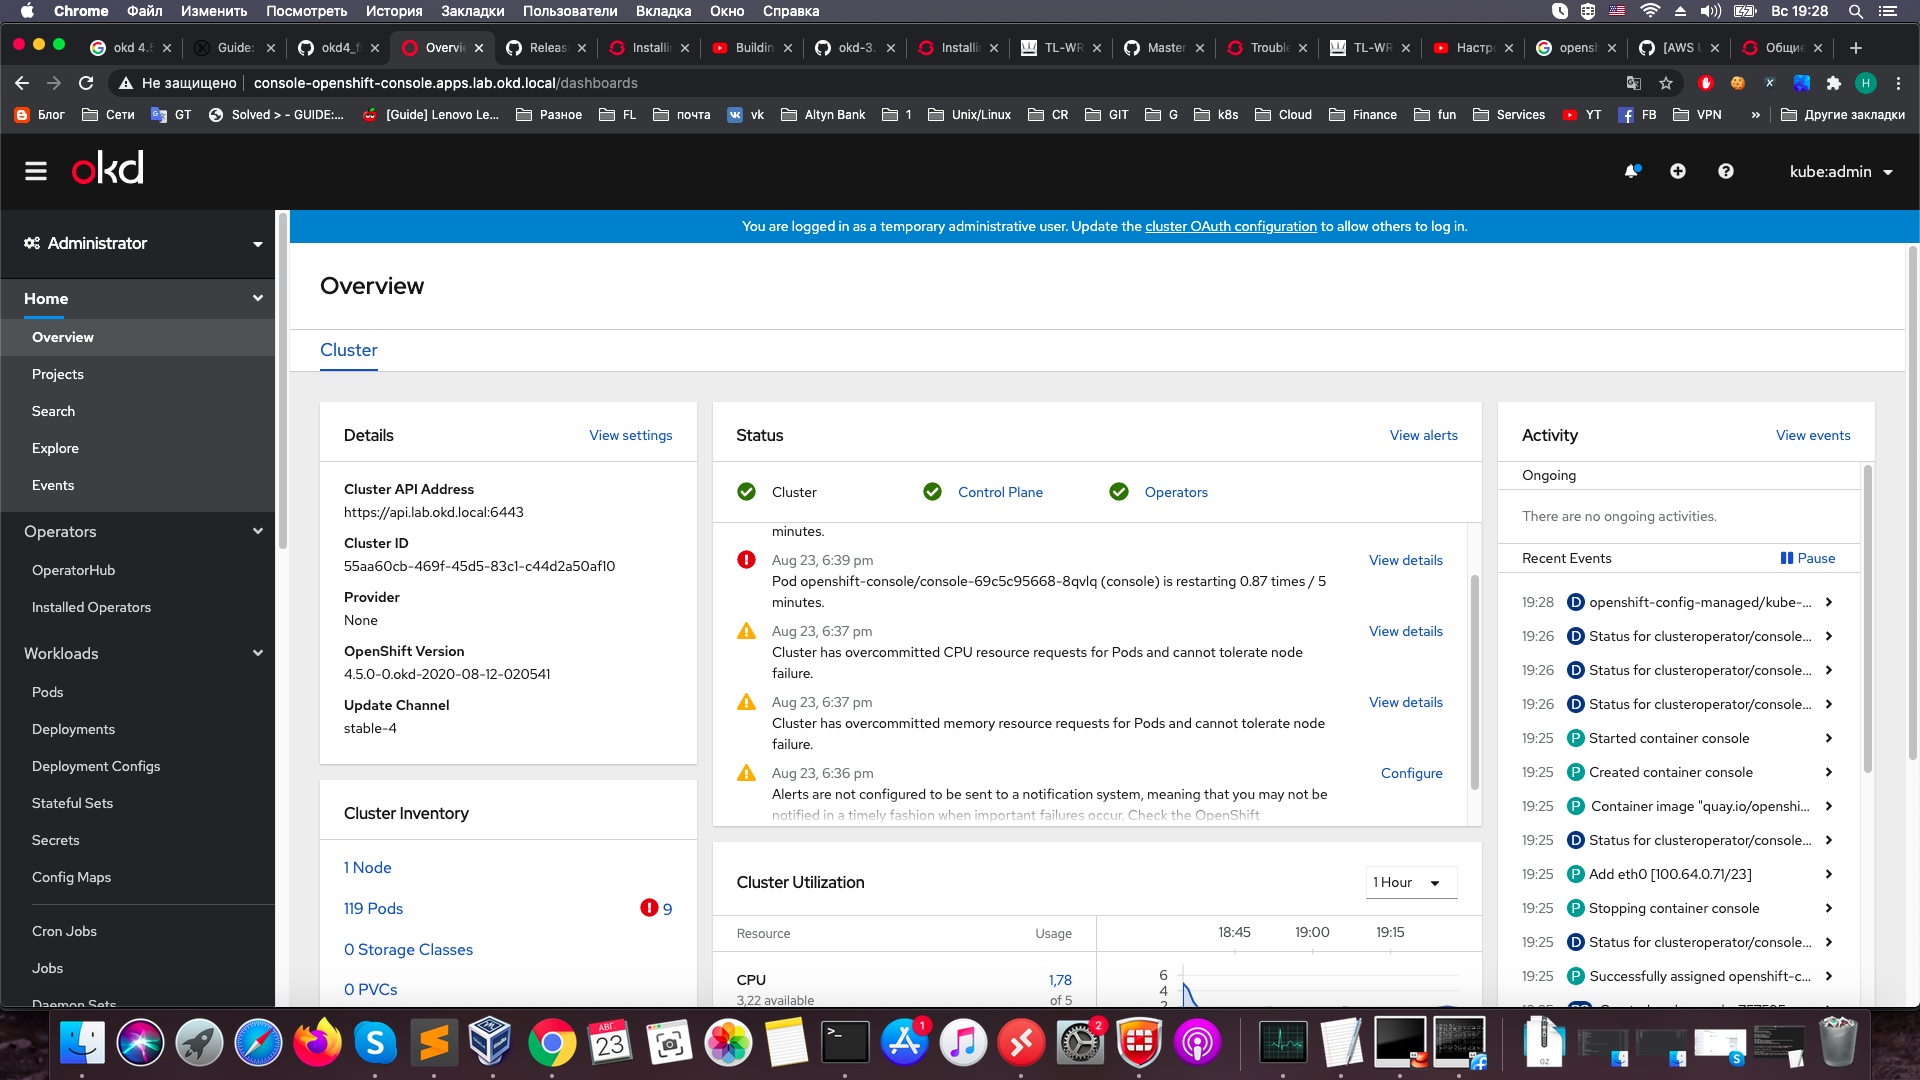Reload the page with the refresh icon
The width and height of the screenshot is (1920, 1080).
[86, 83]
